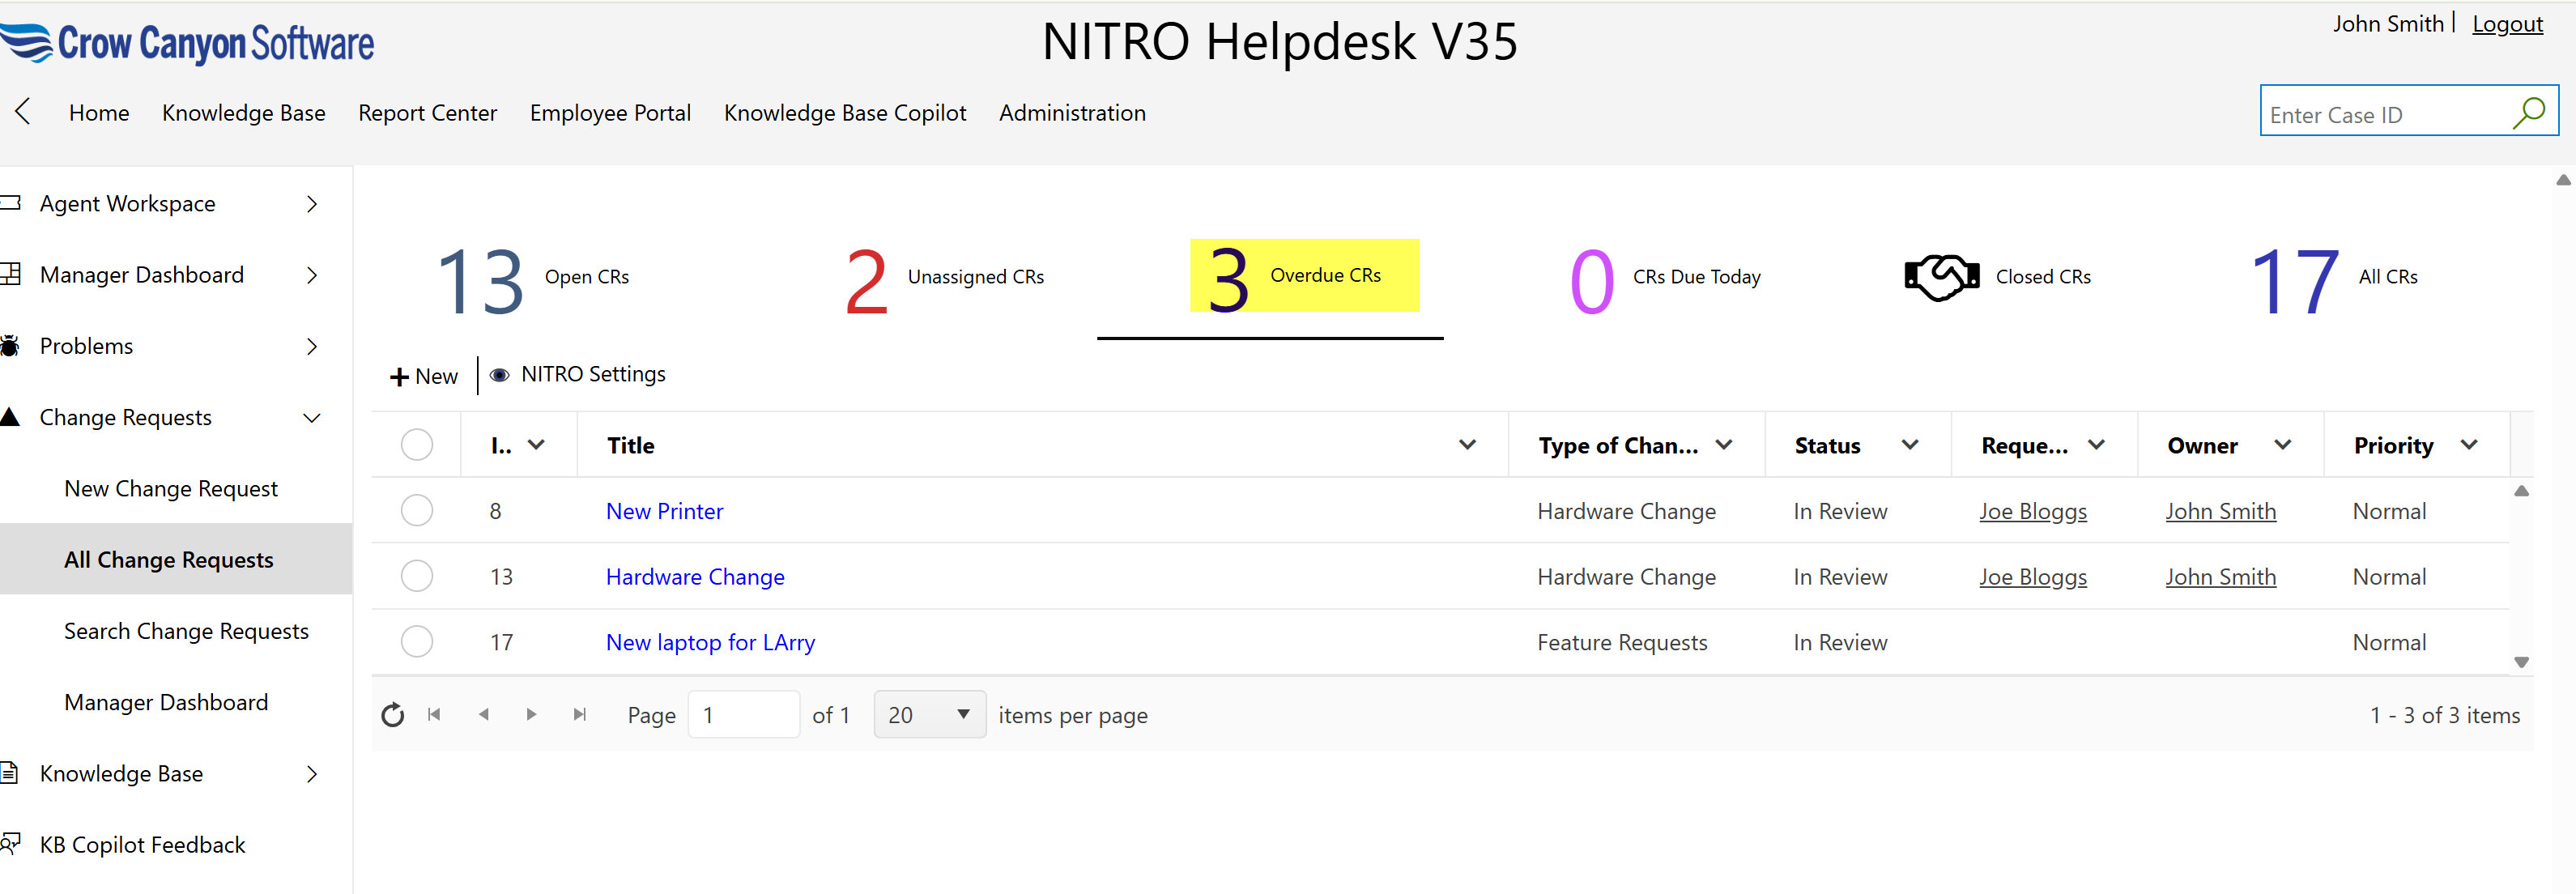The height and width of the screenshot is (894, 2576).
Task: Toggle the select-all circle in the header row
Action: [x=417, y=444]
